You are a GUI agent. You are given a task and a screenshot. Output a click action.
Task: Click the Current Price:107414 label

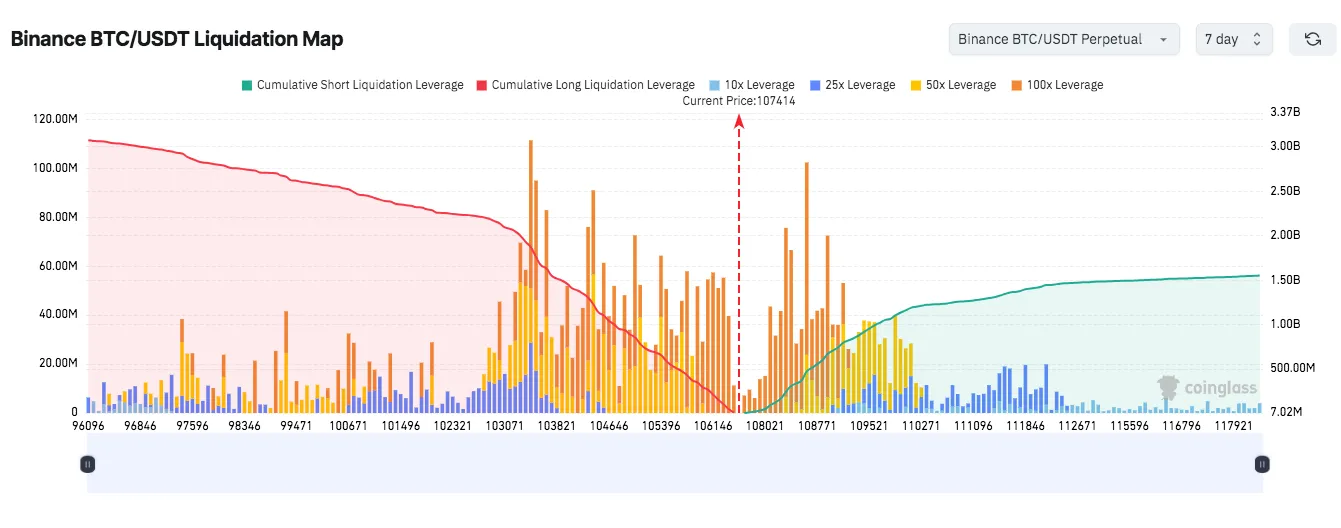(739, 101)
